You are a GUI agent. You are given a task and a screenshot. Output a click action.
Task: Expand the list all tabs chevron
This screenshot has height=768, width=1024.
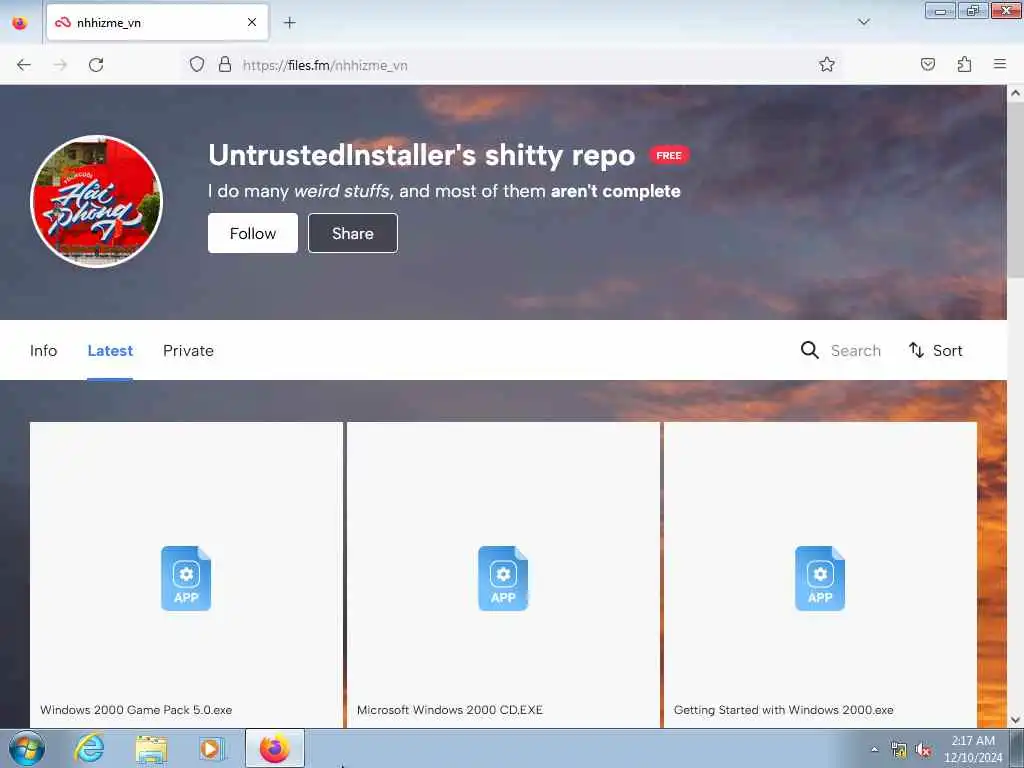point(864,22)
